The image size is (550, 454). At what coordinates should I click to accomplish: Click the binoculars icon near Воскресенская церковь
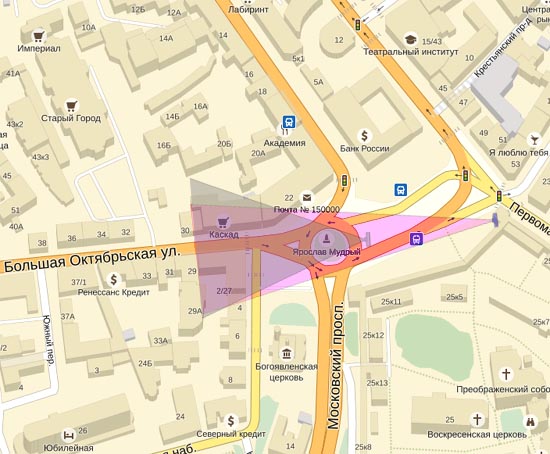(530, 422)
